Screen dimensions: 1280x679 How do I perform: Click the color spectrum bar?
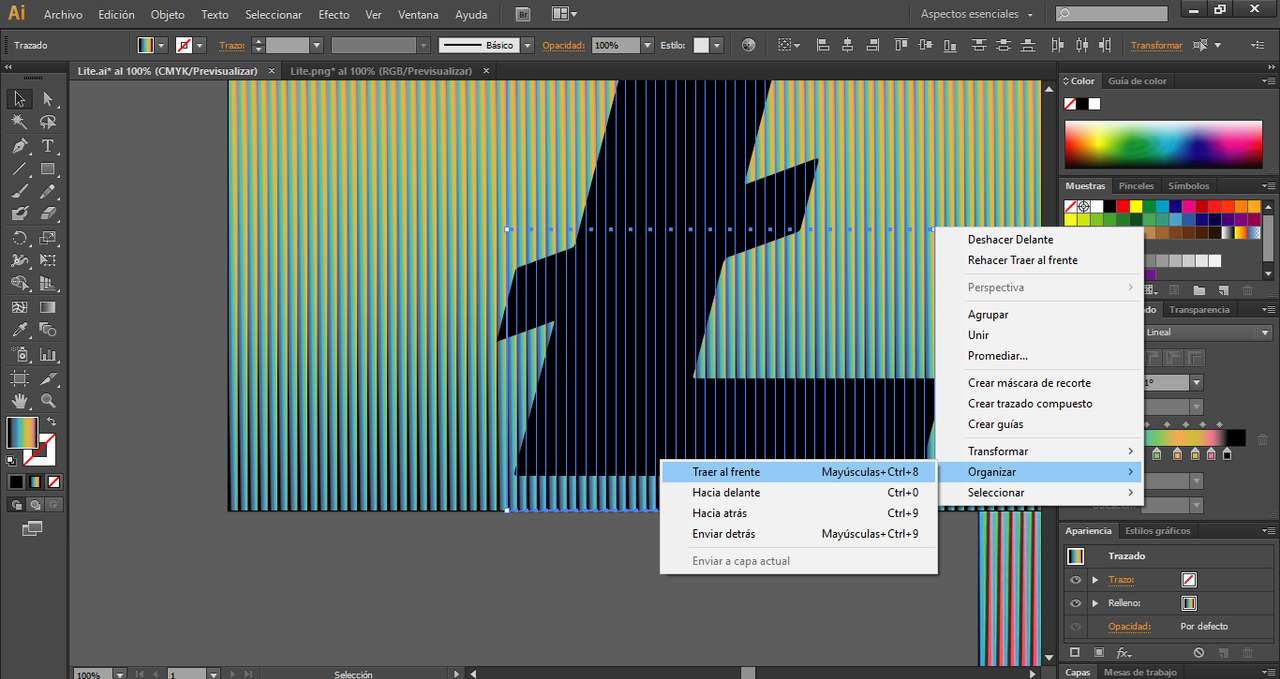point(1164,145)
